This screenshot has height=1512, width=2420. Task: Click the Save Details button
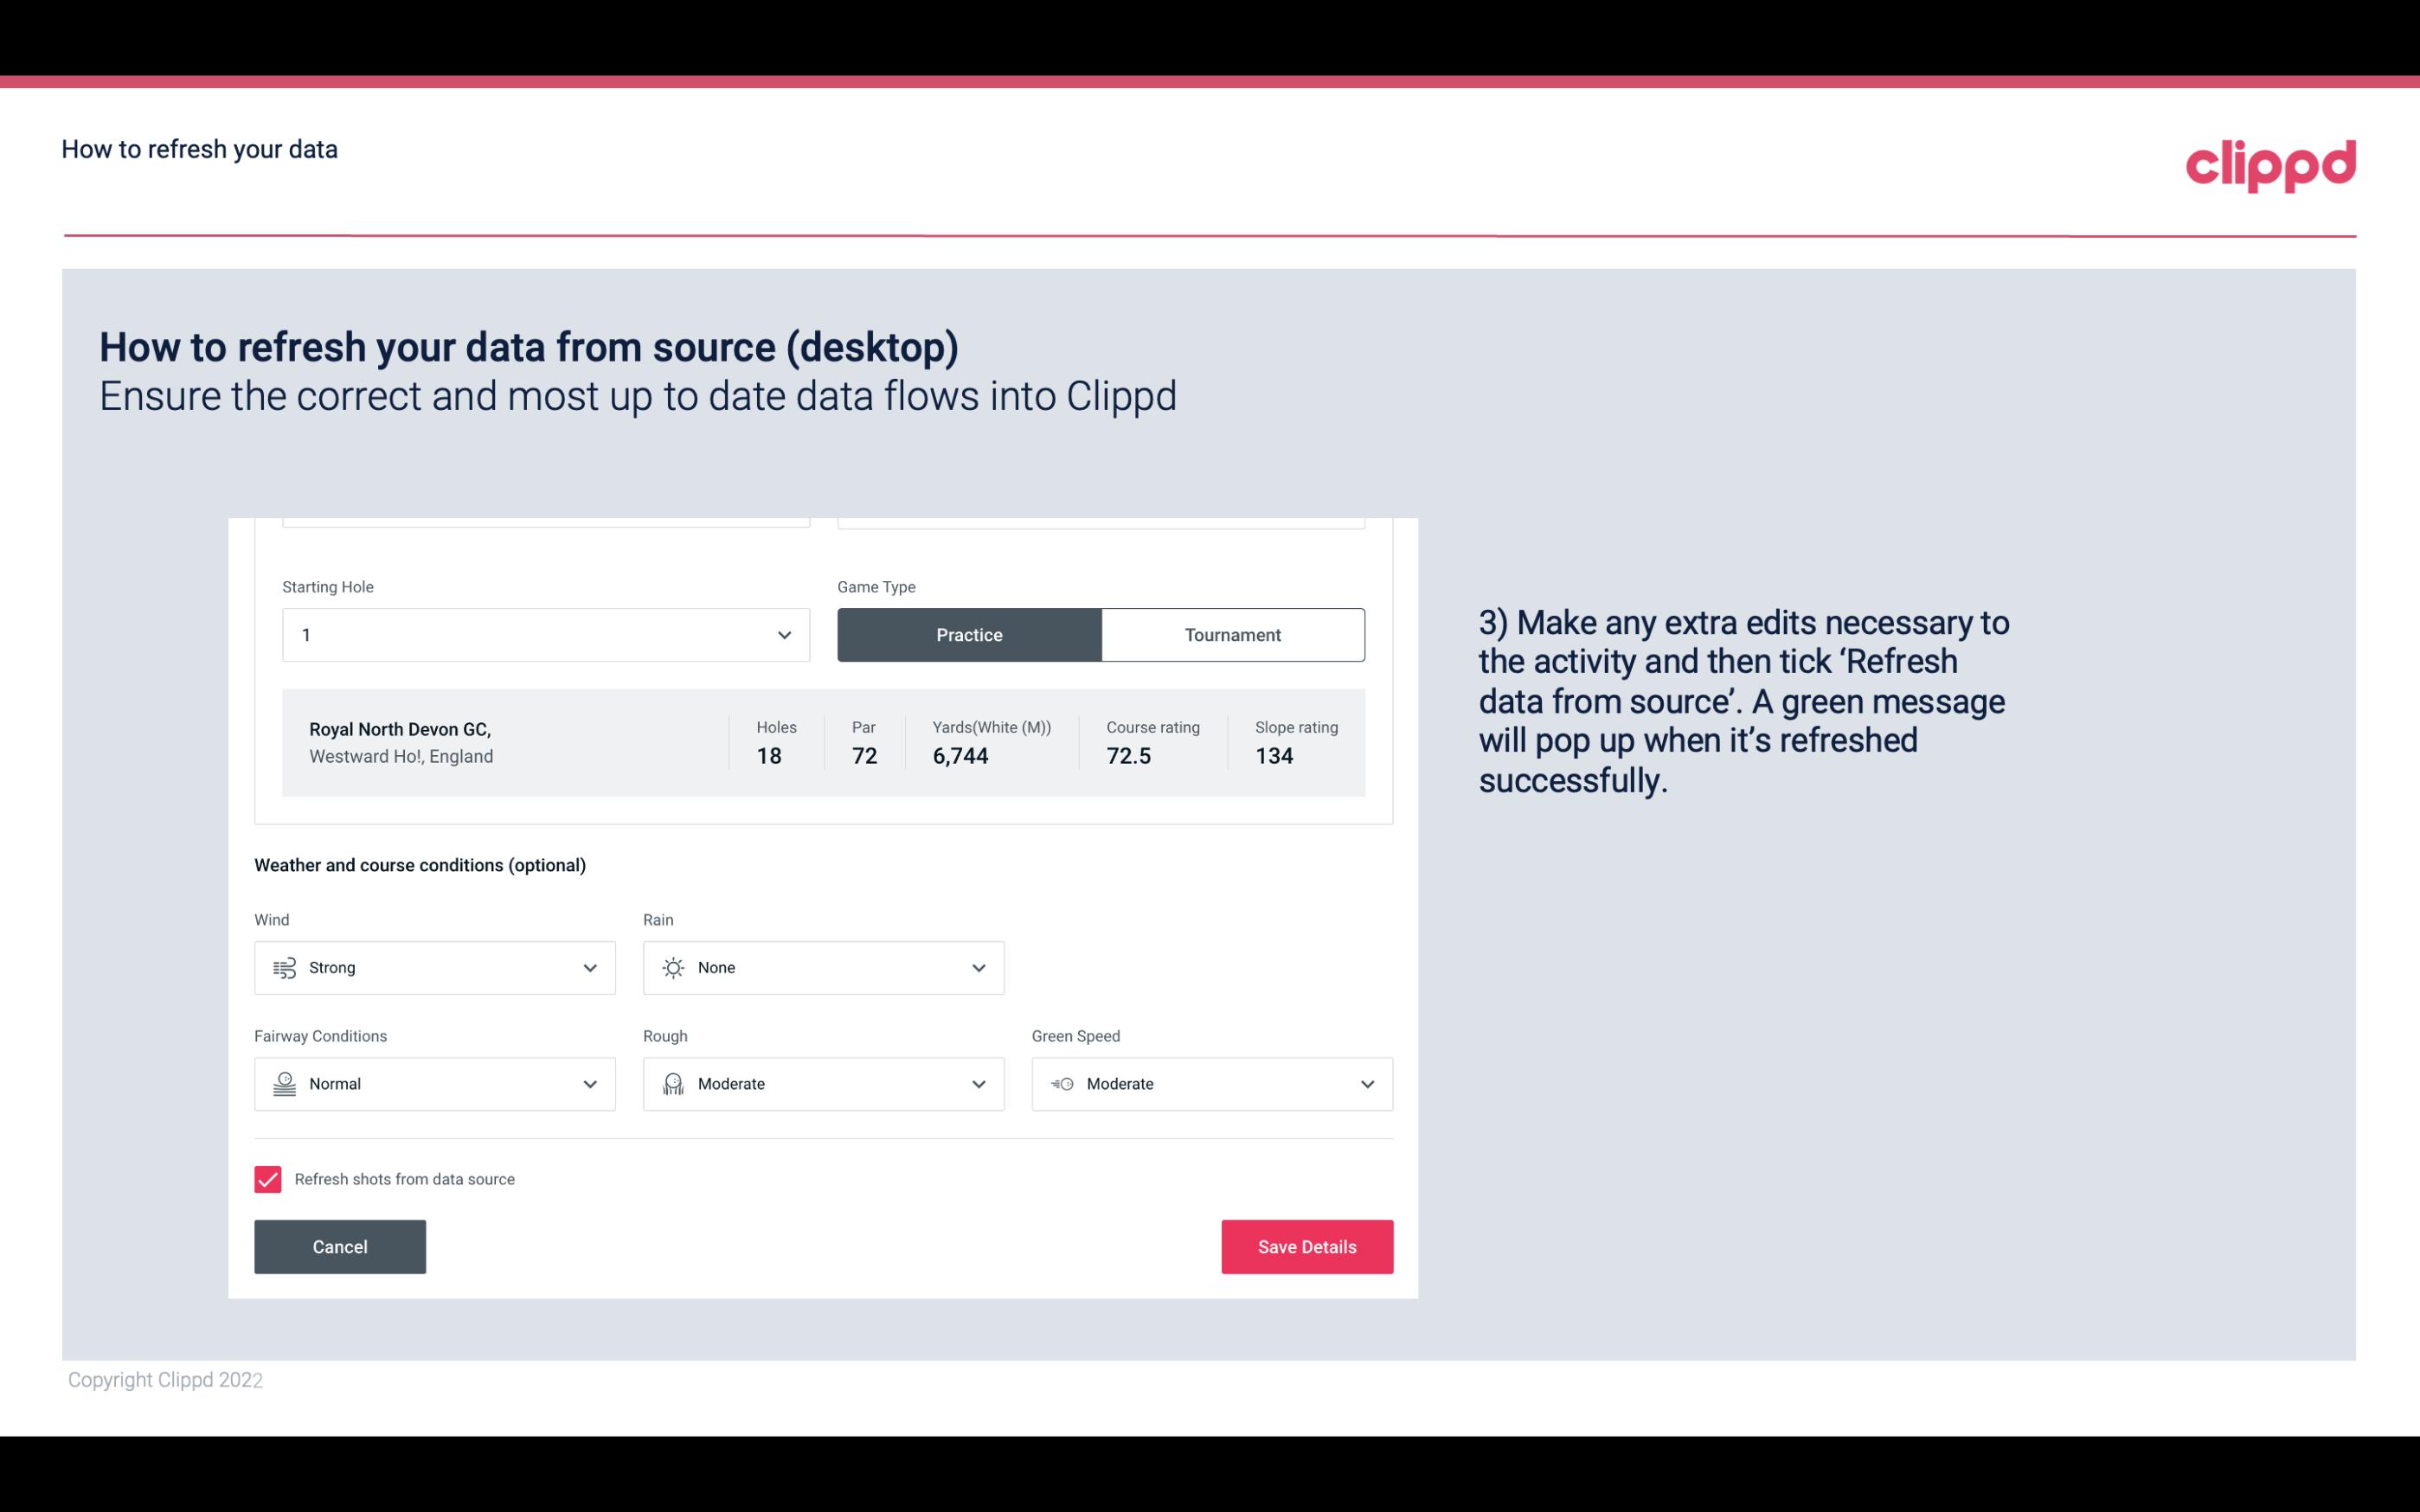click(x=1306, y=1246)
